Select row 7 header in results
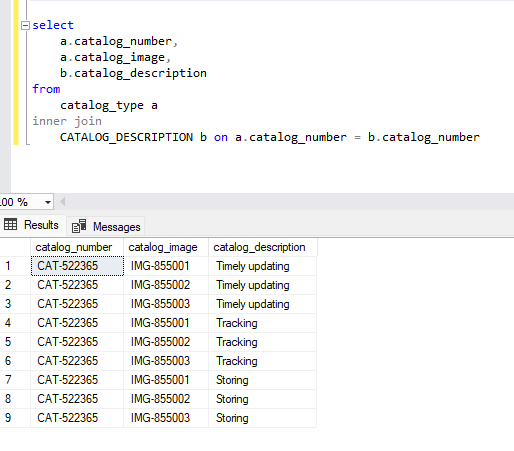Viewport: 514px width, 451px height. (x=15, y=380)
